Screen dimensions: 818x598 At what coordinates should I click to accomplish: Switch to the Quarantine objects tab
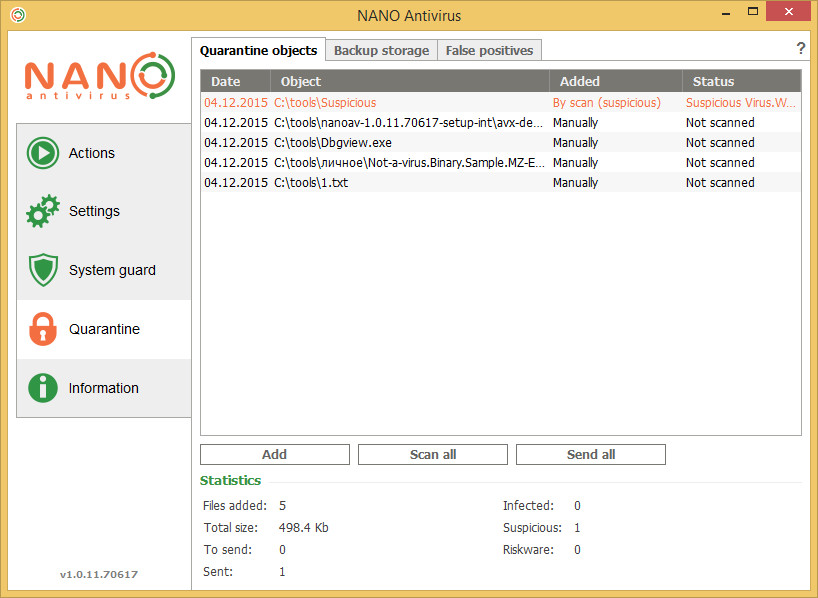click(x=258, y=50)
